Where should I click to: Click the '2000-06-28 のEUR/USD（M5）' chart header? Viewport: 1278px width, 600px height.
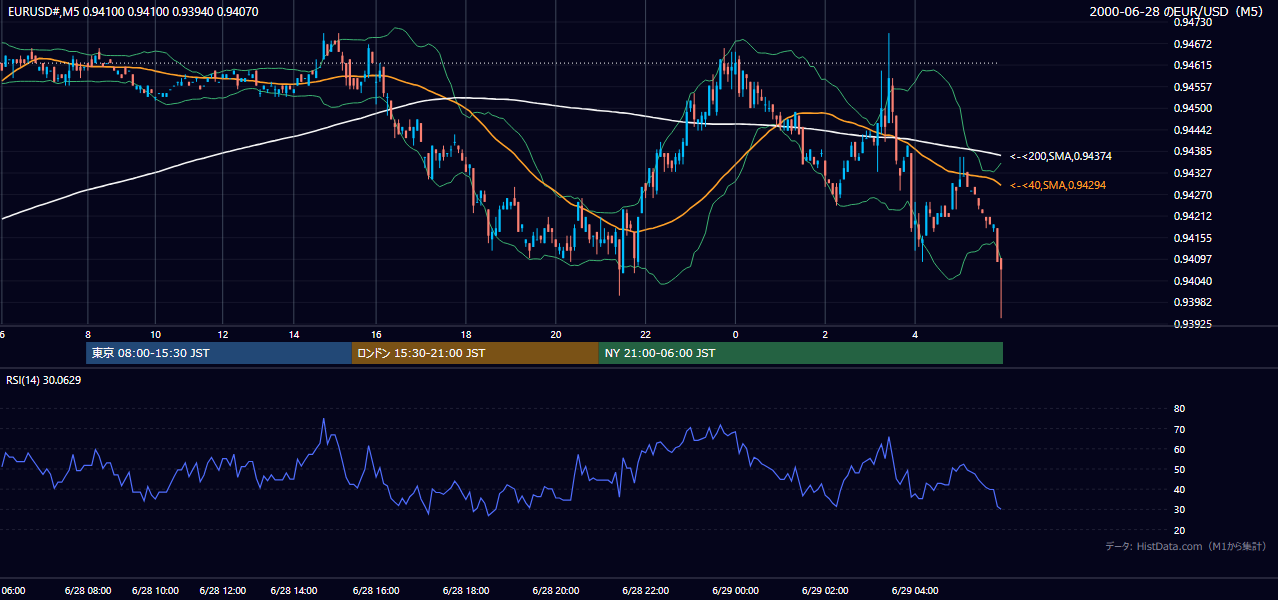1178,11
